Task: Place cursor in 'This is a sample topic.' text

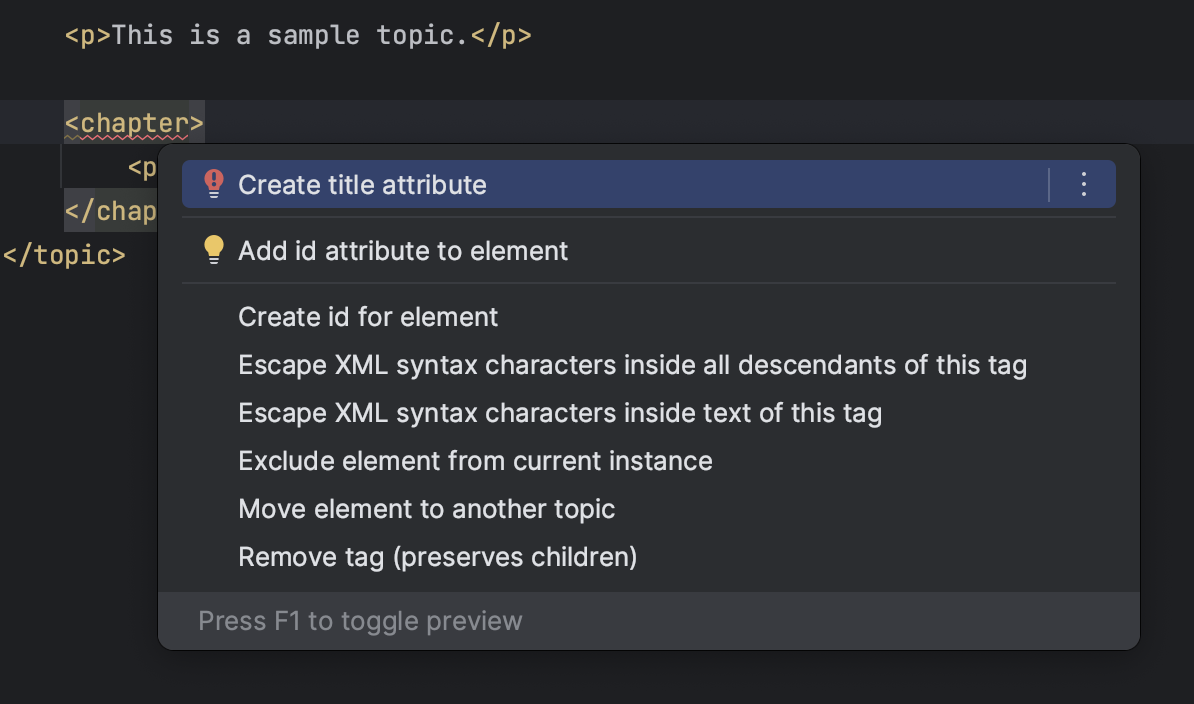Action: tap(290, 35)
